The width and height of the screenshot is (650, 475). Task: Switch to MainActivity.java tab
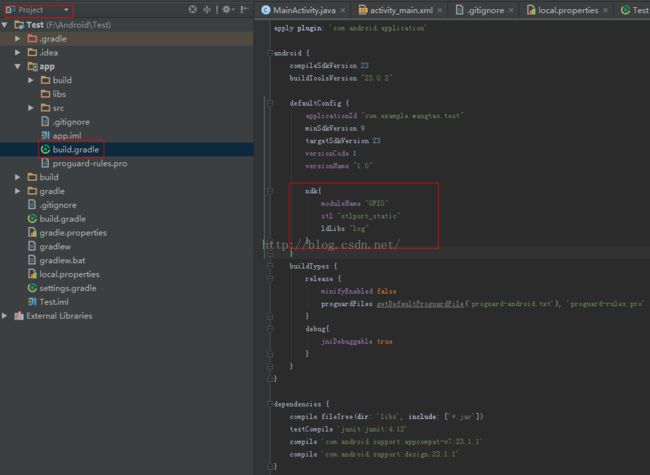304,10
